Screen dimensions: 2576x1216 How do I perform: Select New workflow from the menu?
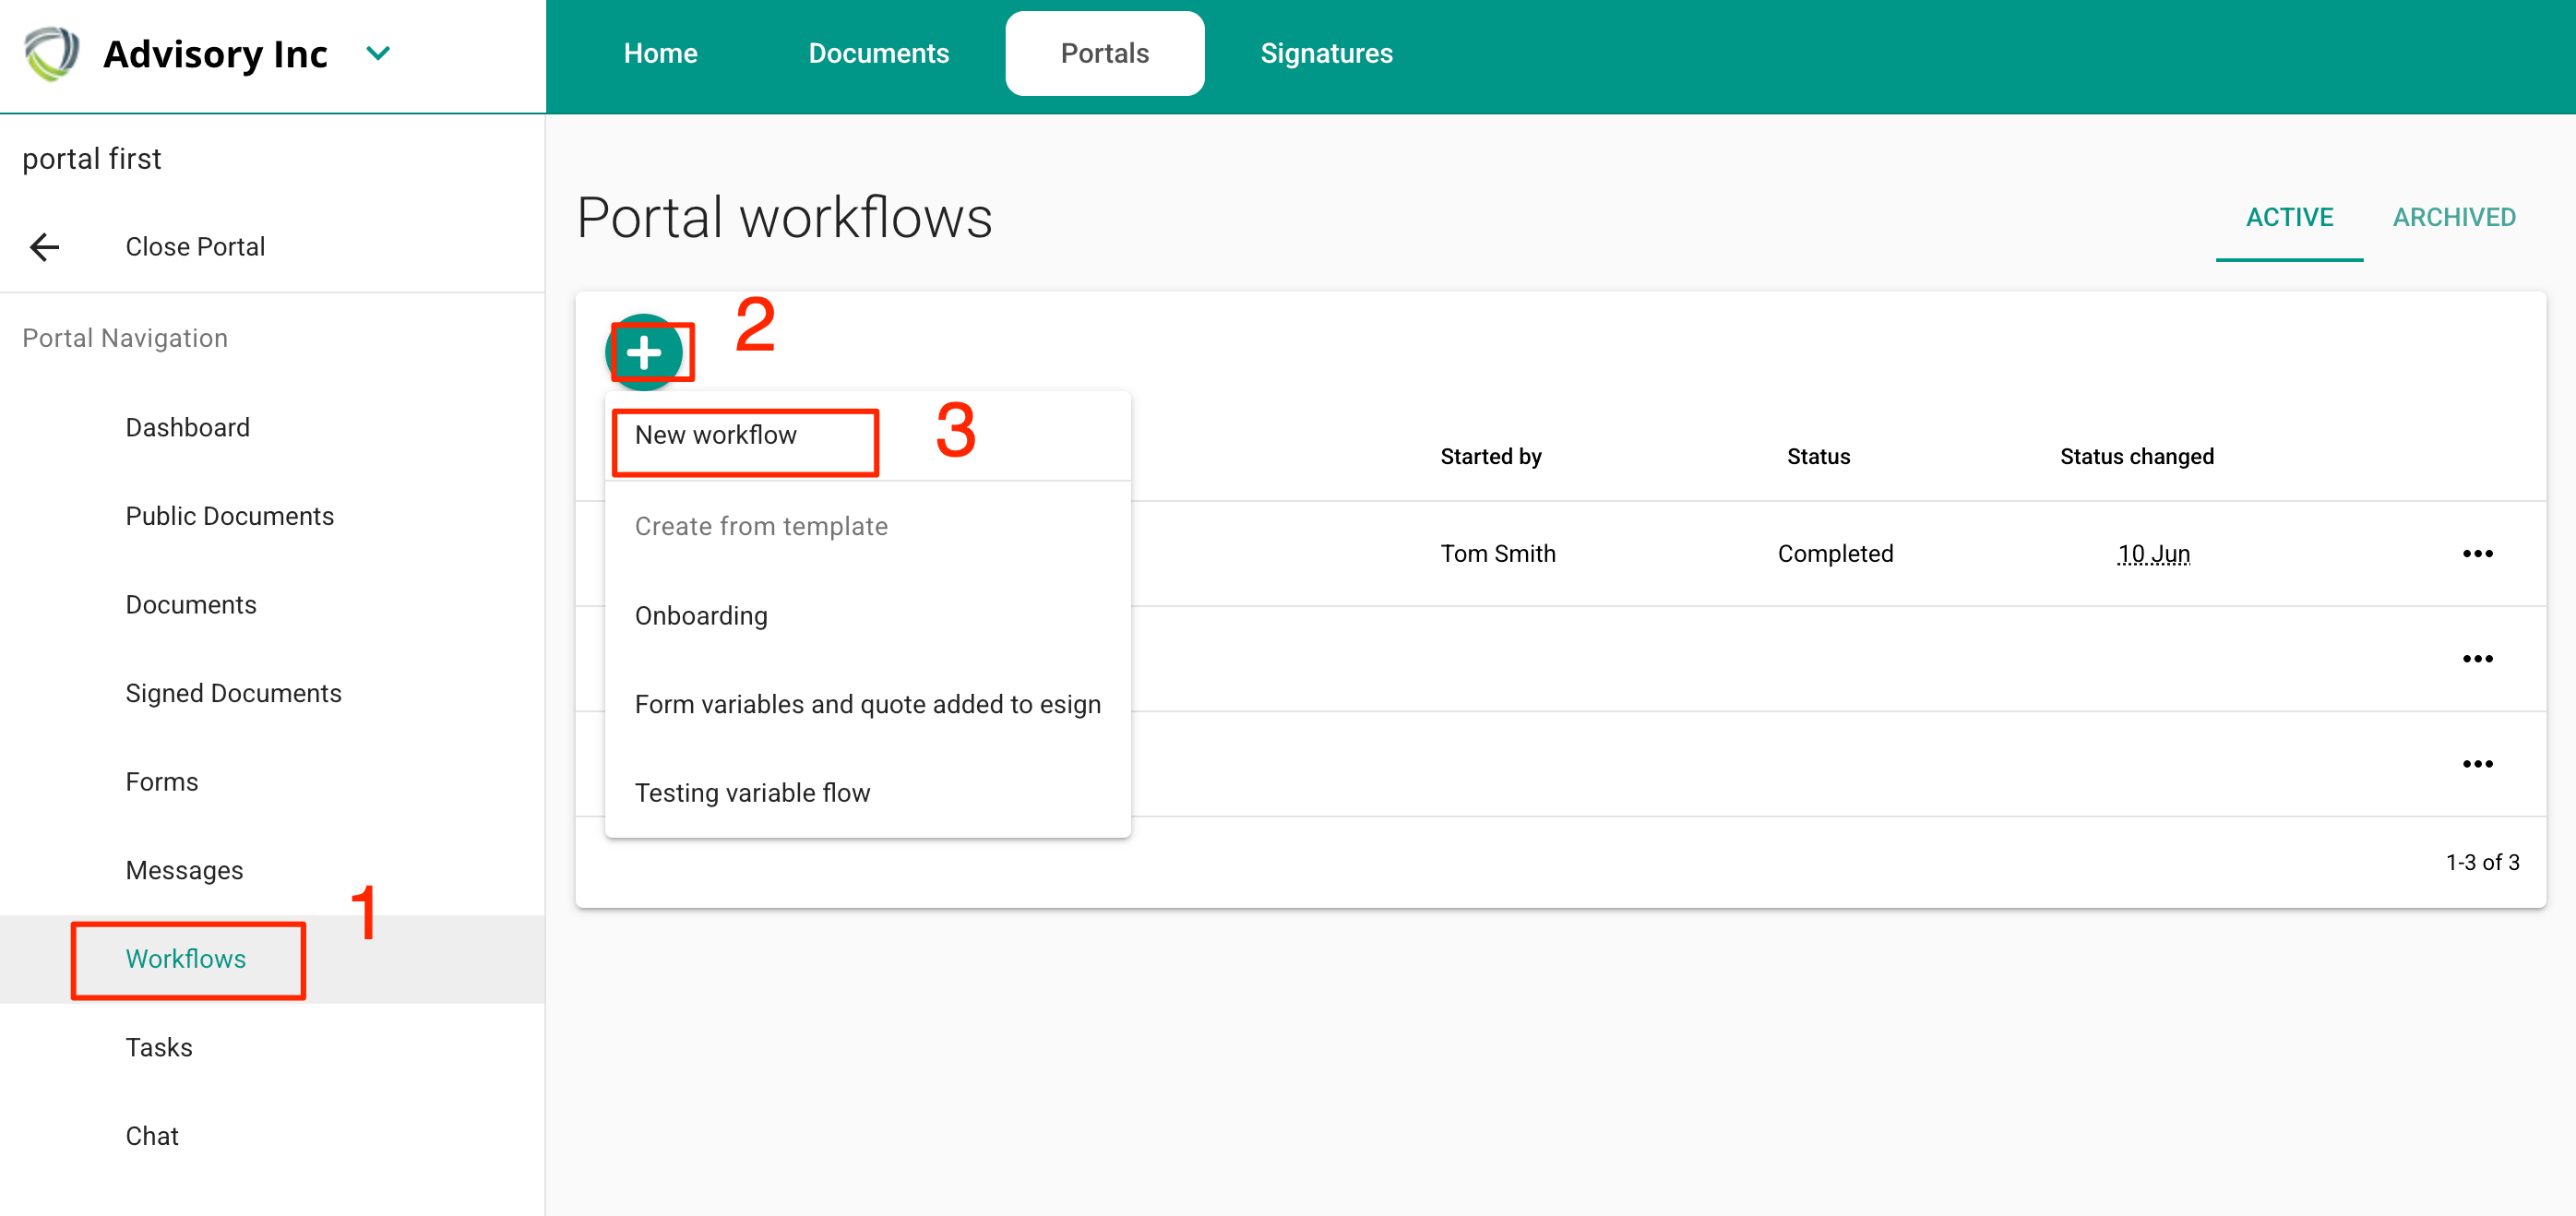(716, 436)
